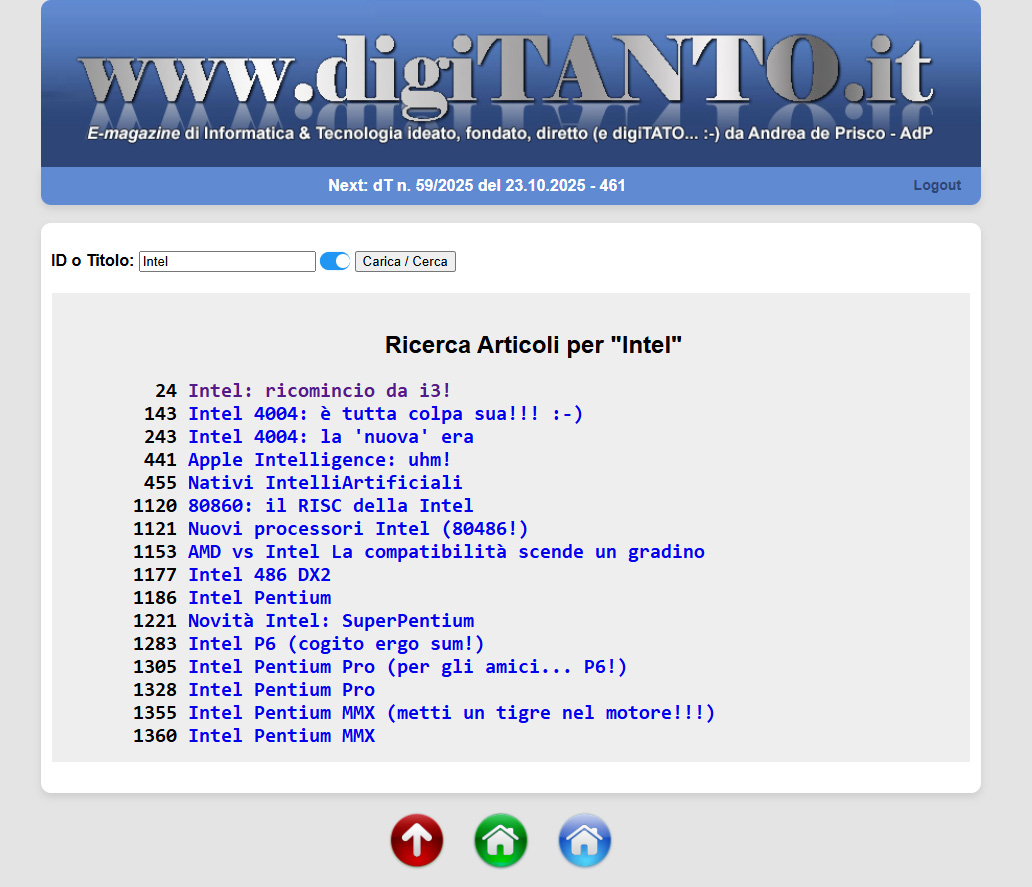Select the green home icon
The height and width of the screenshot is (887, 1032).
pos(501,841)
